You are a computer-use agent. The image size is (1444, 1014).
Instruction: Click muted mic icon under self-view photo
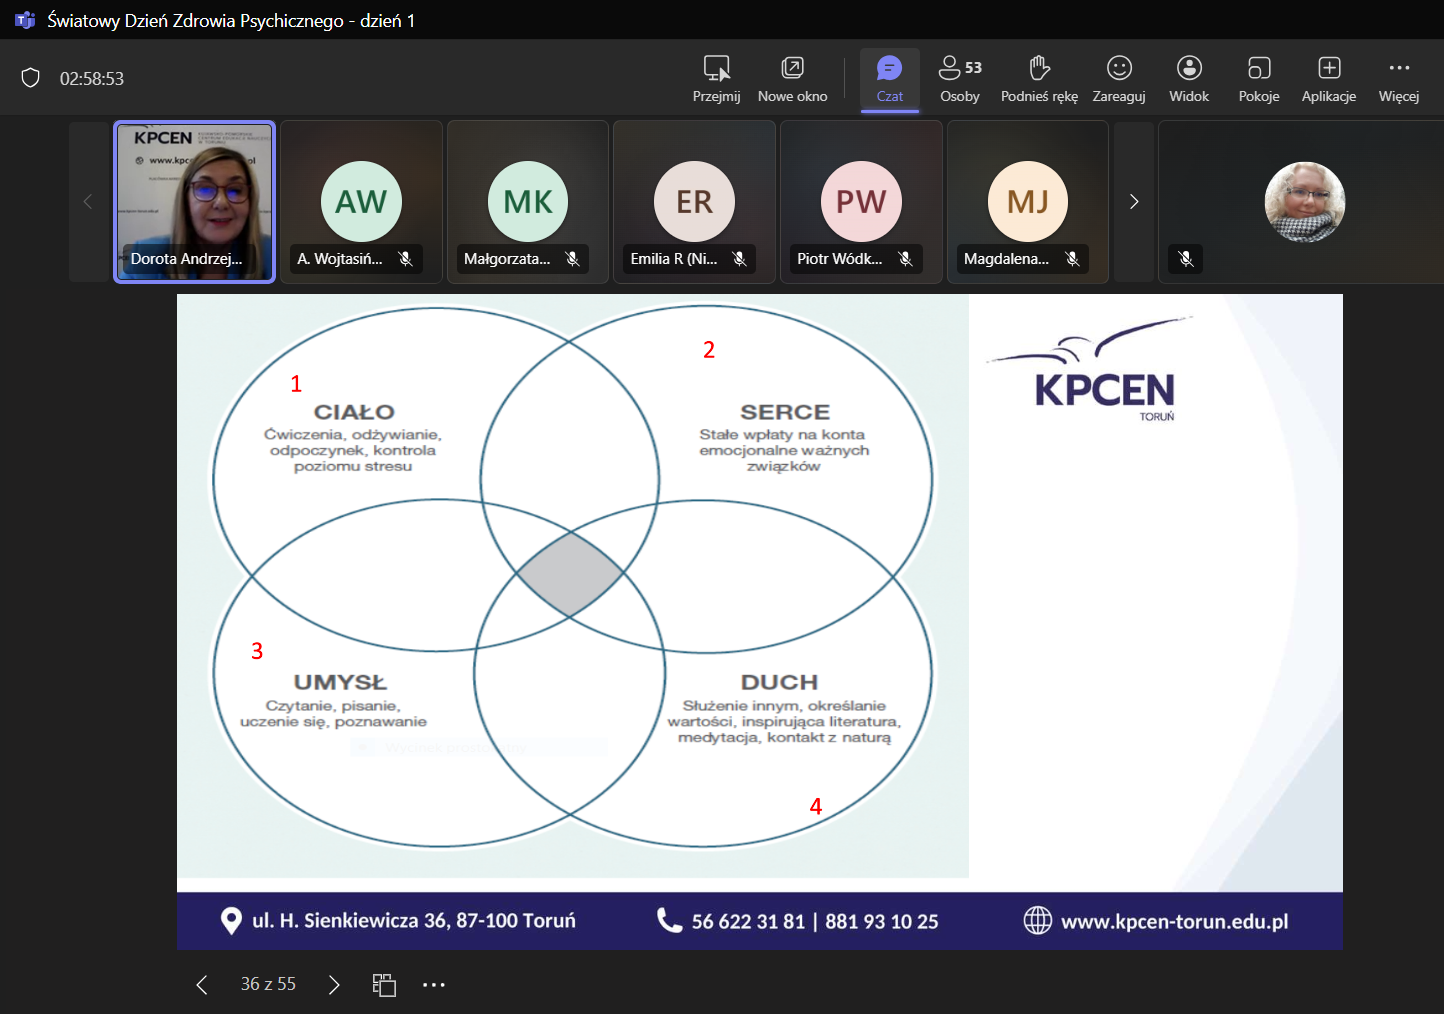click(x=1186, y=259)
